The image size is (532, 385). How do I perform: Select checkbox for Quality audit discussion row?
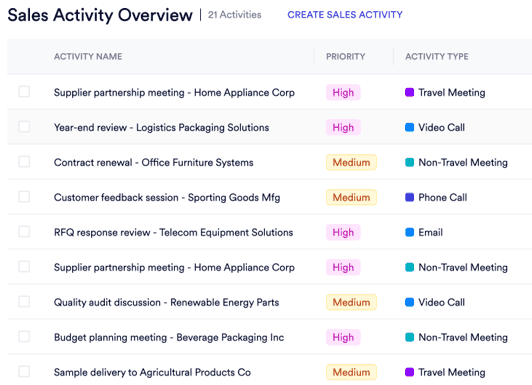pos(24,302)
